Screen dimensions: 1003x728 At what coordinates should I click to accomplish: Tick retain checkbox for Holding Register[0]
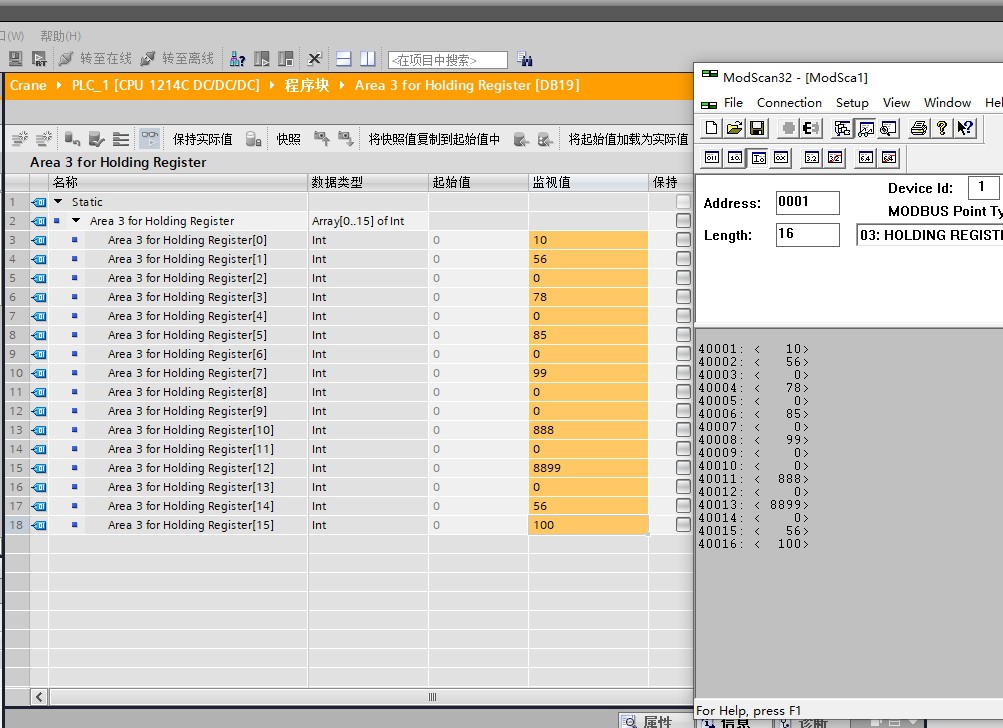pos(683,240)
